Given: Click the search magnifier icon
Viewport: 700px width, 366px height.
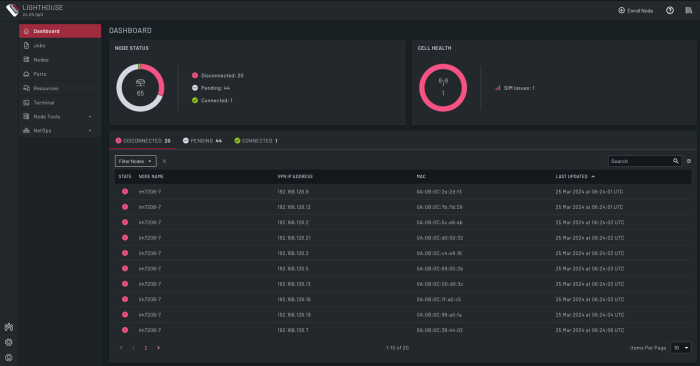Looking at the screenshot, I should coord(675,161).
